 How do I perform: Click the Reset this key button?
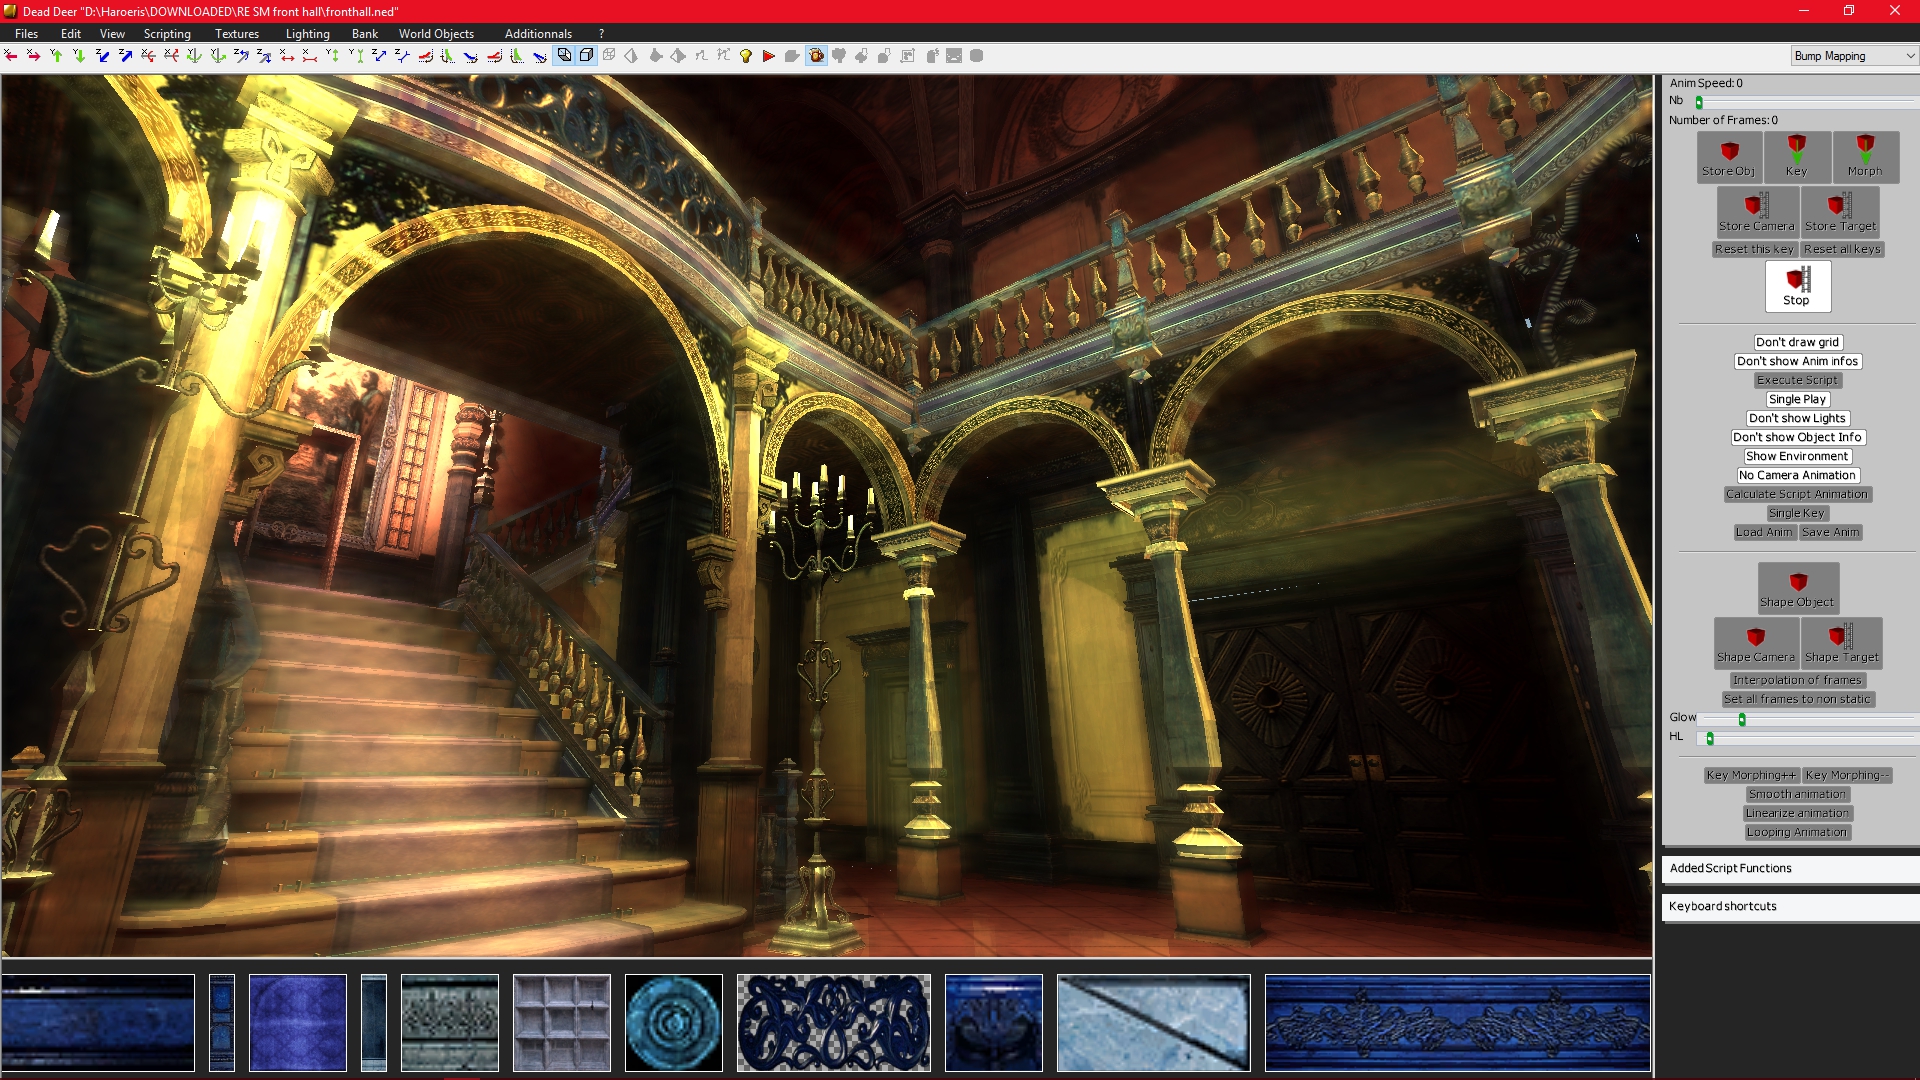(x=1754, y=249)
